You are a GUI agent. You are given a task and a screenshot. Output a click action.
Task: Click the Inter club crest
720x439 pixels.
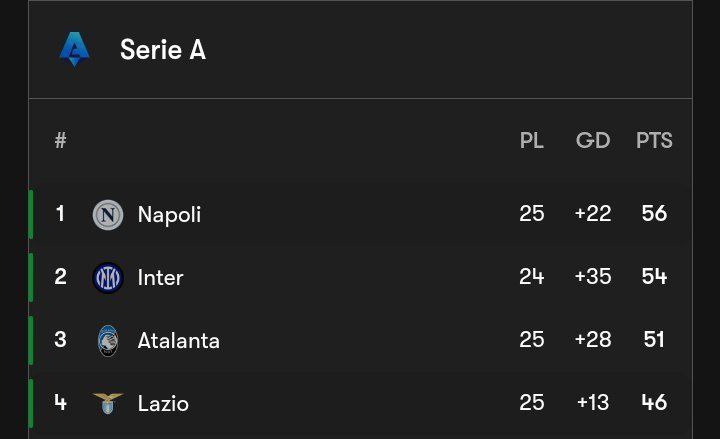tap(108, 277)
